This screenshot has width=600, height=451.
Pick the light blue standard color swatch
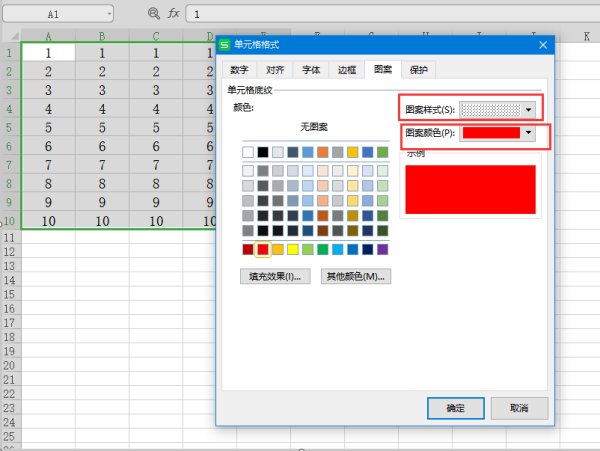[338, 249]
